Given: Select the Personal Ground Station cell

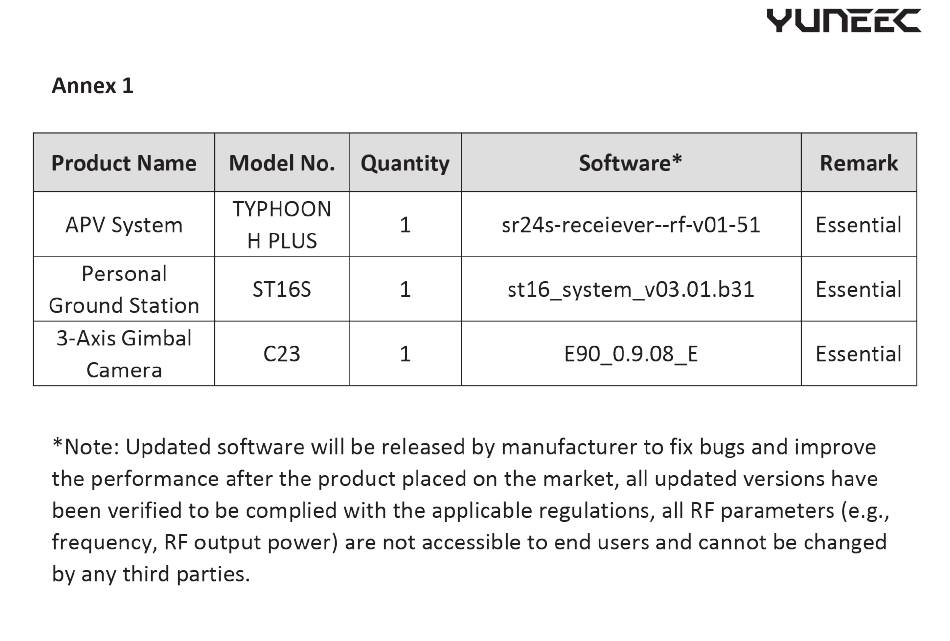Looking at the screenshot, I should (x=124, y=289).
